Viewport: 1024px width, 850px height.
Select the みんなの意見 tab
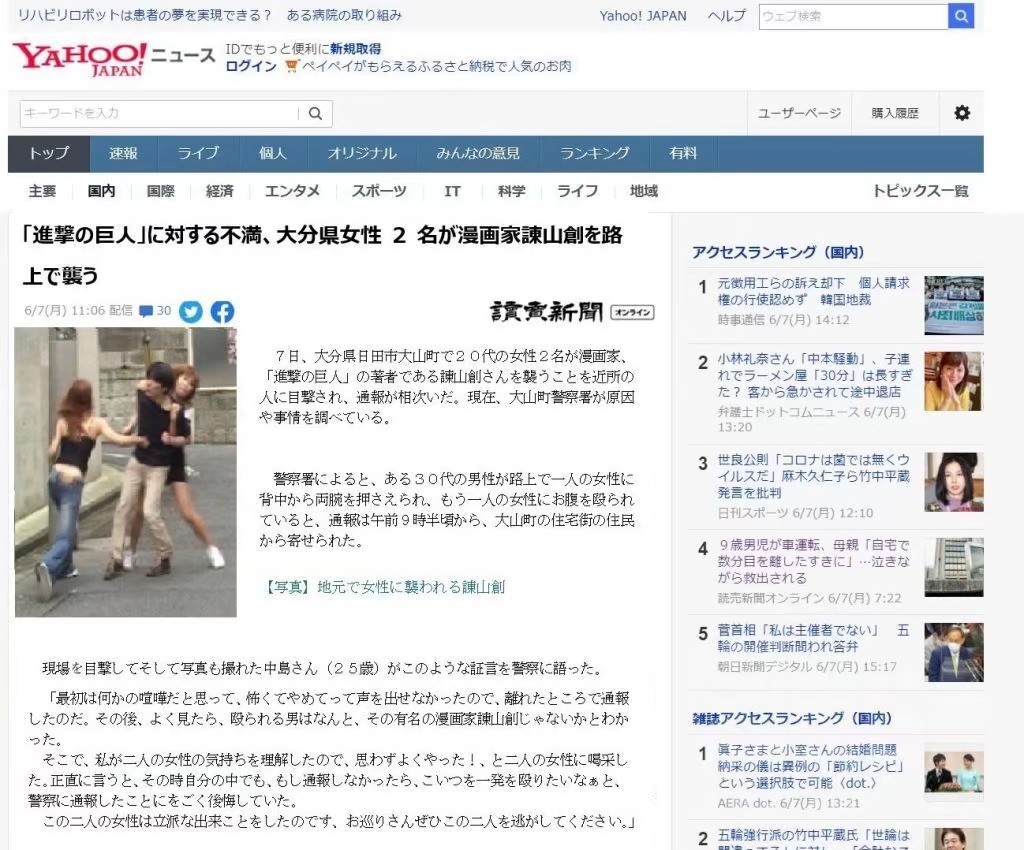click(x=478, y=153)
